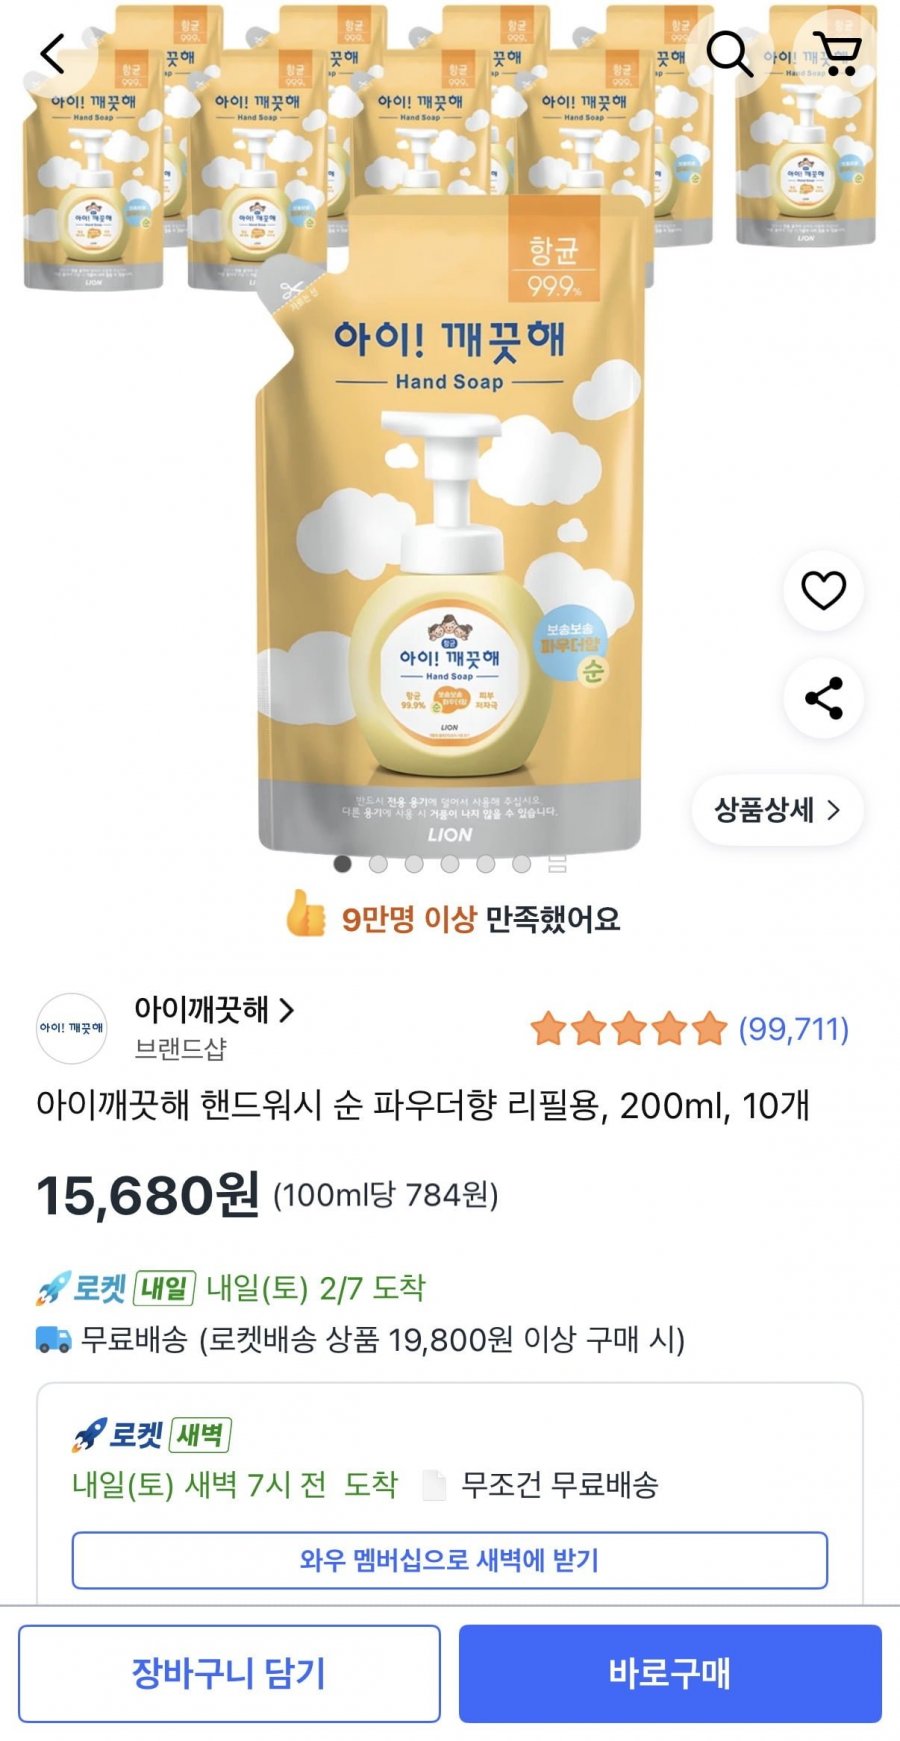Go back with the back arrow
The height and width of the screenshot is (1741, 900).
pos(52,54)
